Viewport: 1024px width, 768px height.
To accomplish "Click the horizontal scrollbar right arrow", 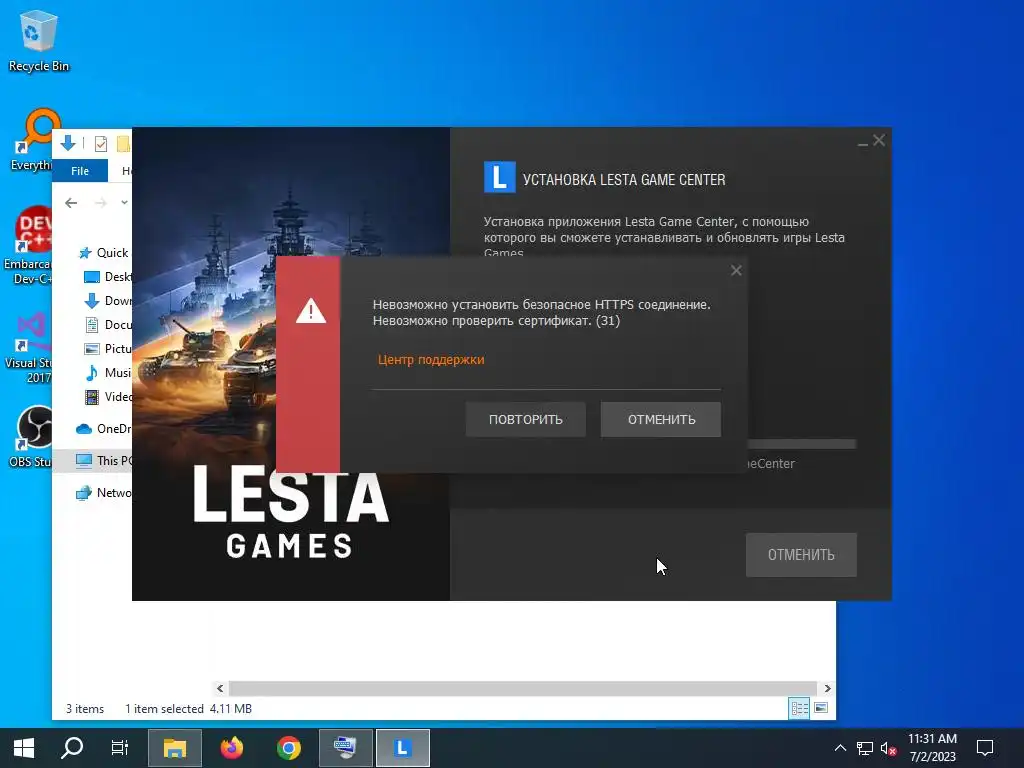I will pyautogui.click(x=827, y=688).
